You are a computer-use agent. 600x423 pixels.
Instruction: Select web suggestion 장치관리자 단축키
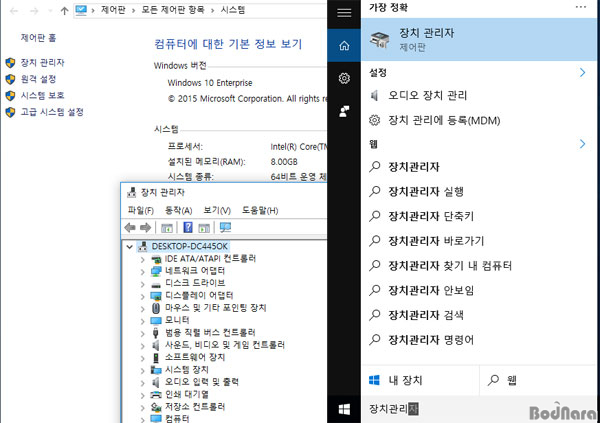(479, 216)
